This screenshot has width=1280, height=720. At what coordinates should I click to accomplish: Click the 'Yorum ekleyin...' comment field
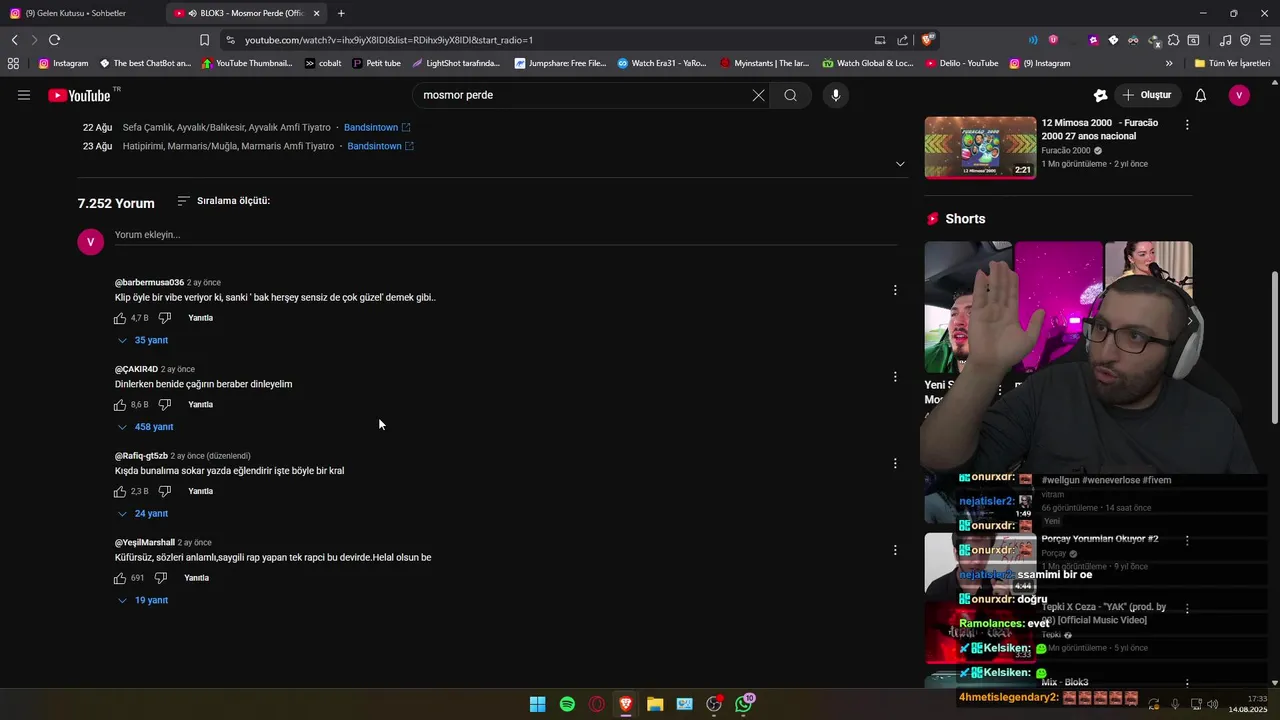506,235
